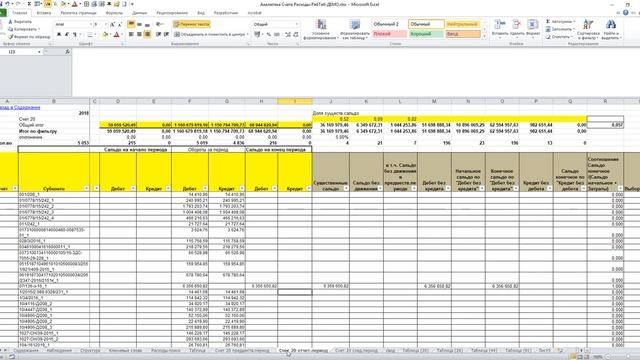Switch to the Содержание sheet tab
The width and height of the screenshot is (640, 360).
click(x=26, y=351)
